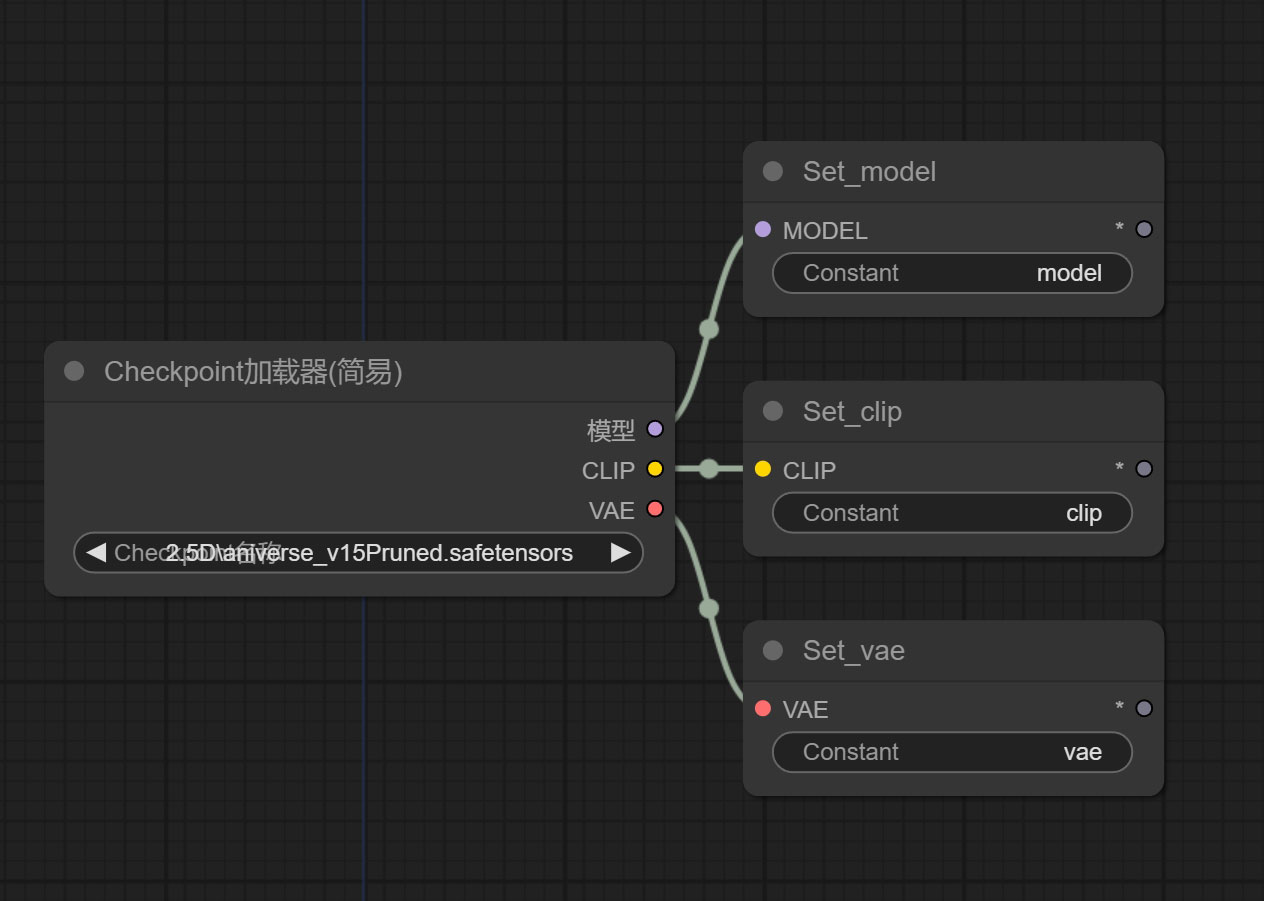Click the Set_vae node title
Viewport: 1264px width, 901px height.
point(853,651)
